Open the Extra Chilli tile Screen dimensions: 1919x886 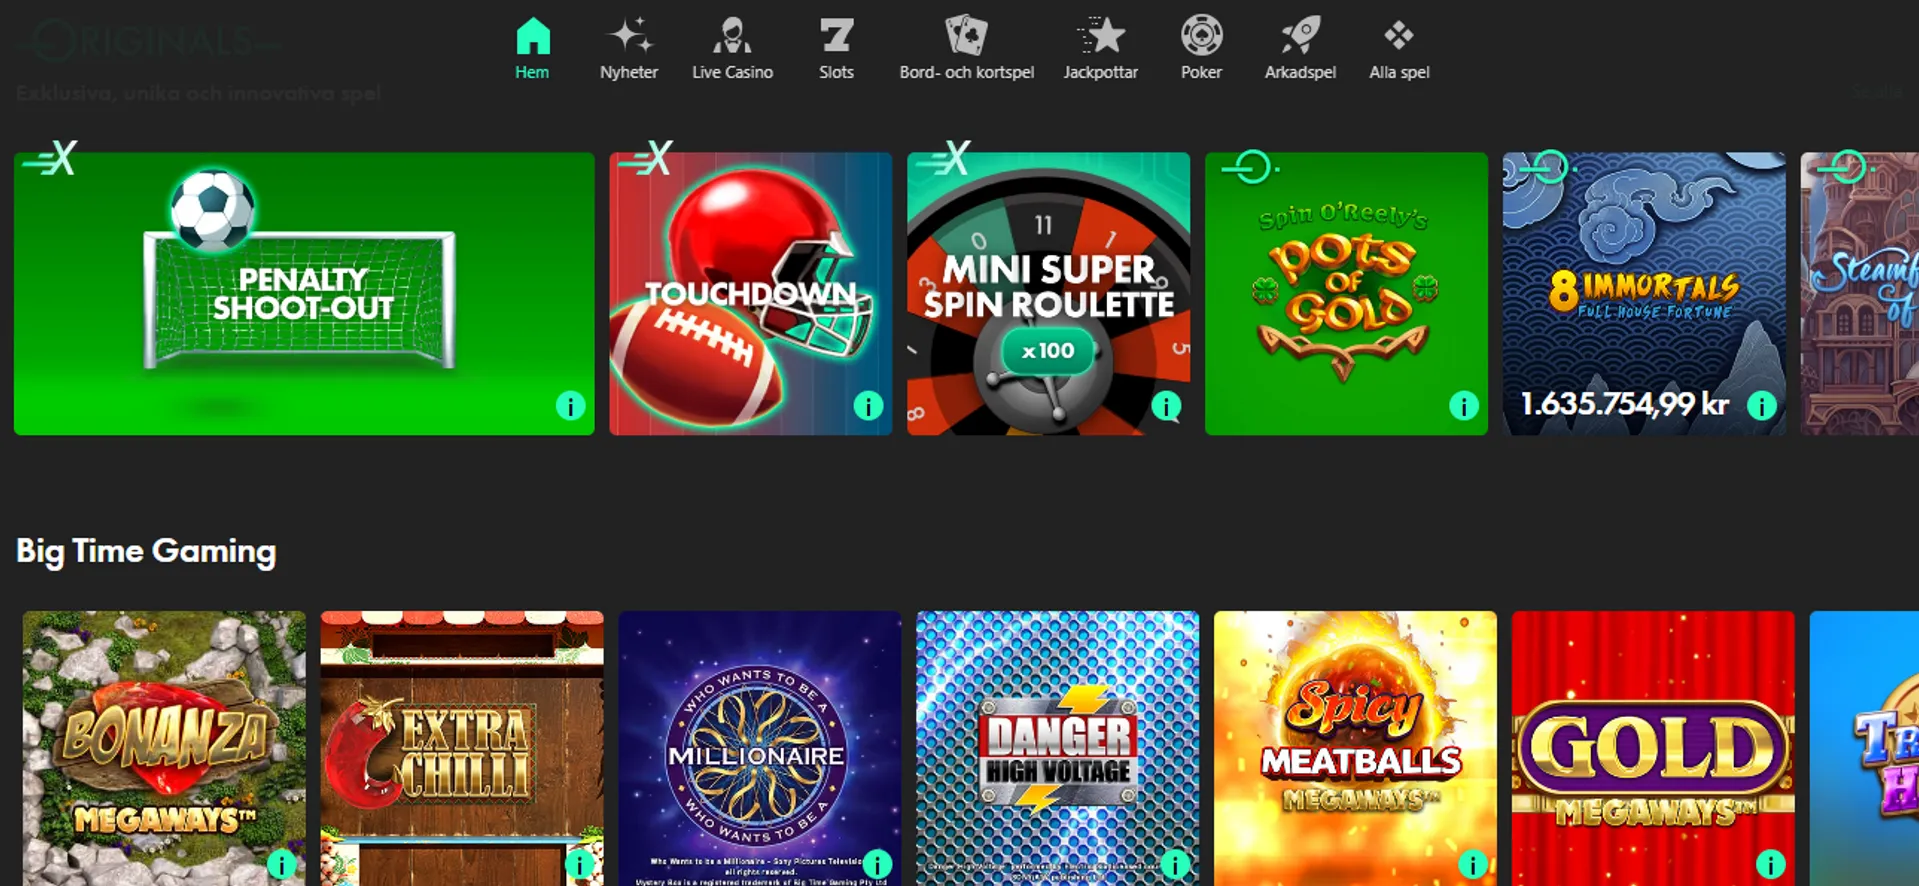(x=462, y=748)
